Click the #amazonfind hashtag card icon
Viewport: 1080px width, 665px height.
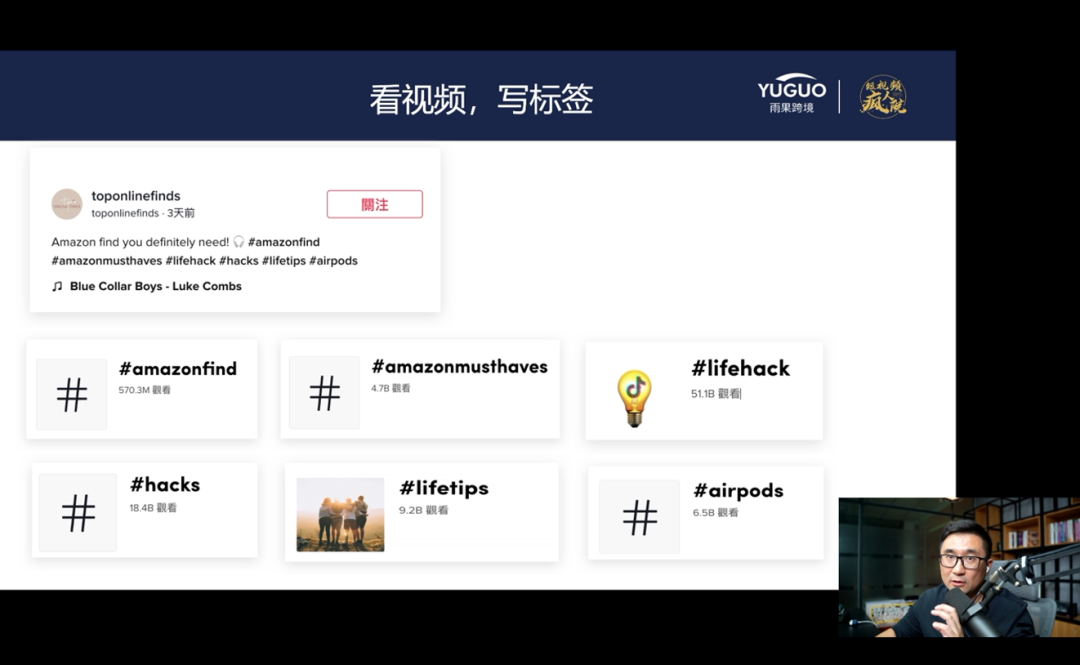point(70,394)
